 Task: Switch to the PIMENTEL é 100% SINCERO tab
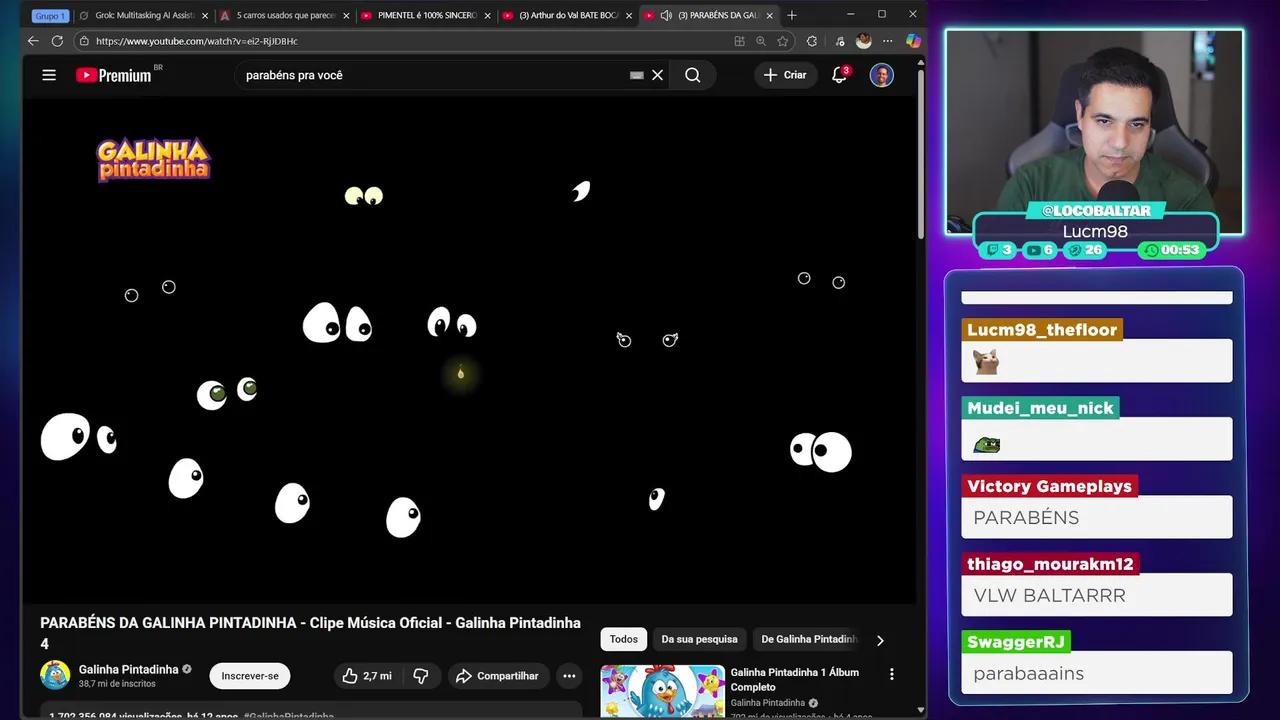point(426,16)
